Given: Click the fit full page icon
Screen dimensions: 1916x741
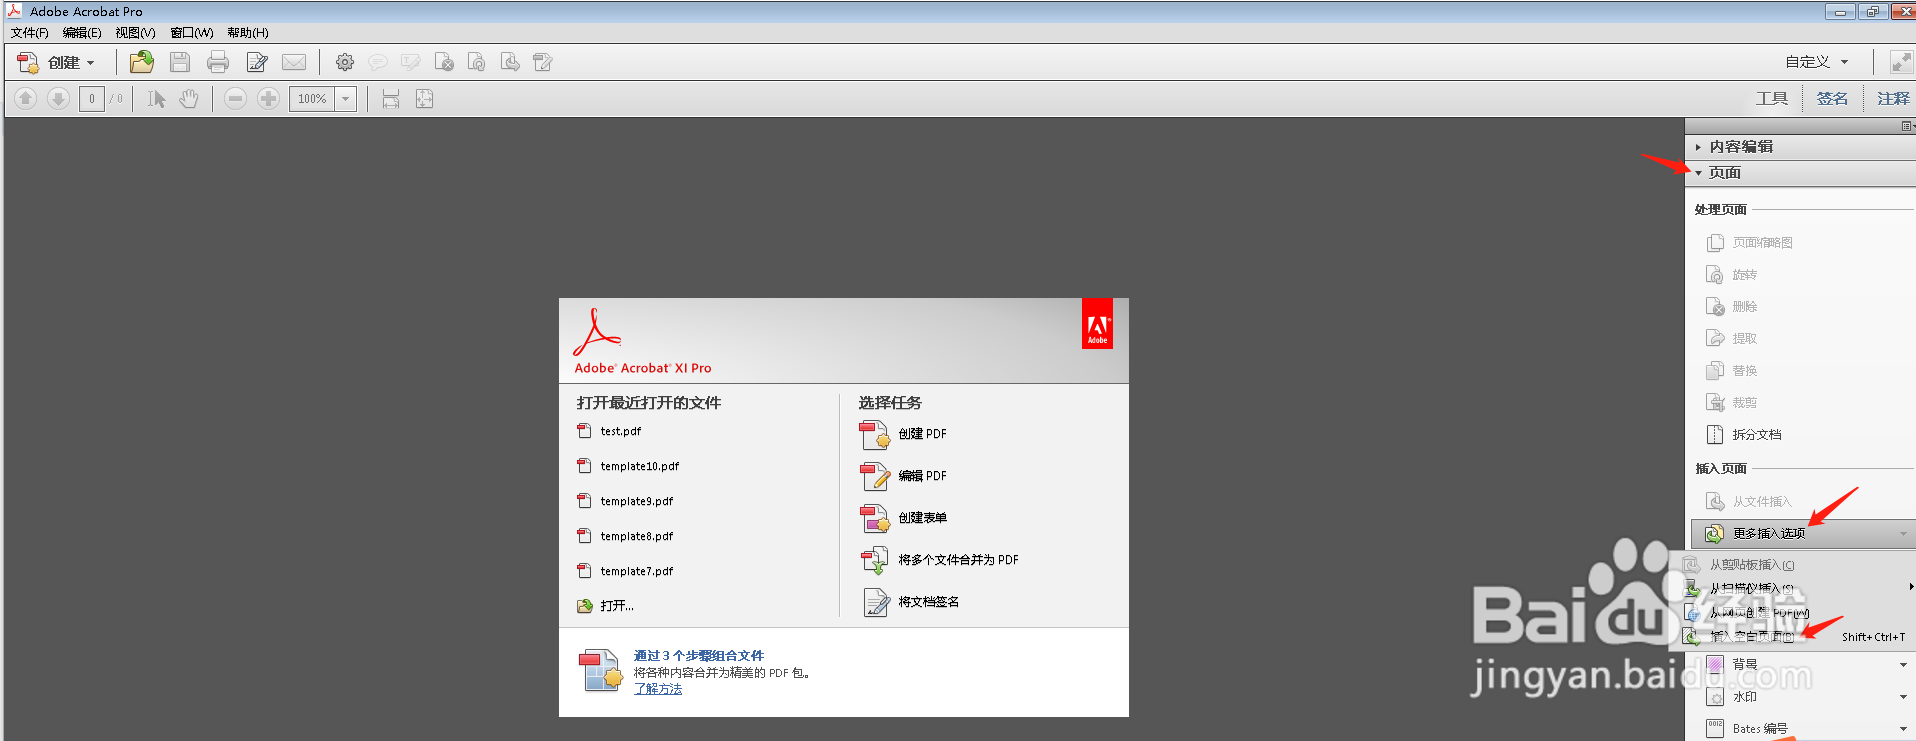Looking at the screenshot, I should pyautogui.click(x=424, y=98).
